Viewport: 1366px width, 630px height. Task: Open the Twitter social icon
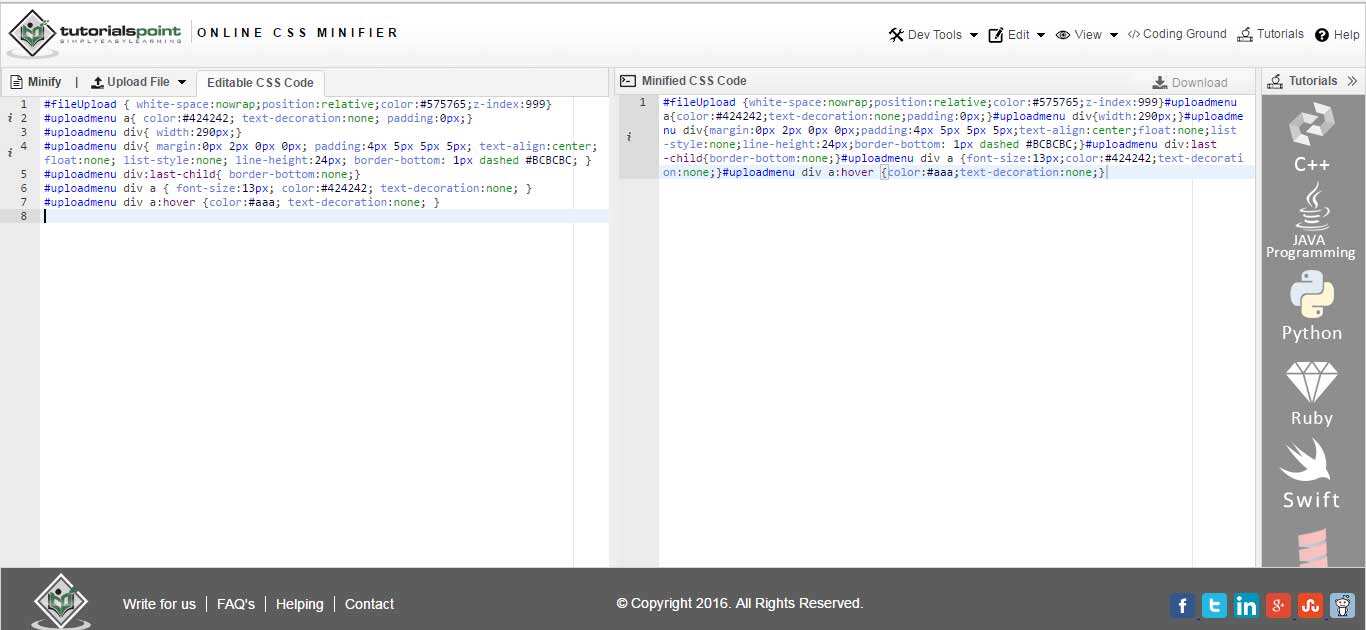pos(1214,605)
